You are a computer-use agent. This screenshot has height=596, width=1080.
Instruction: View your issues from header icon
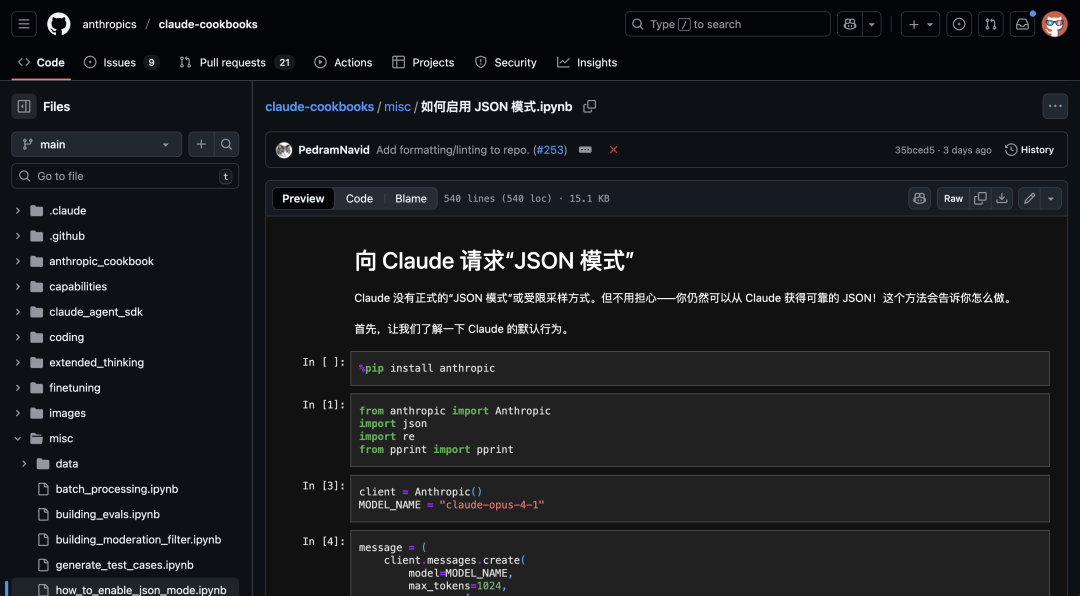[x=959, y=24]
